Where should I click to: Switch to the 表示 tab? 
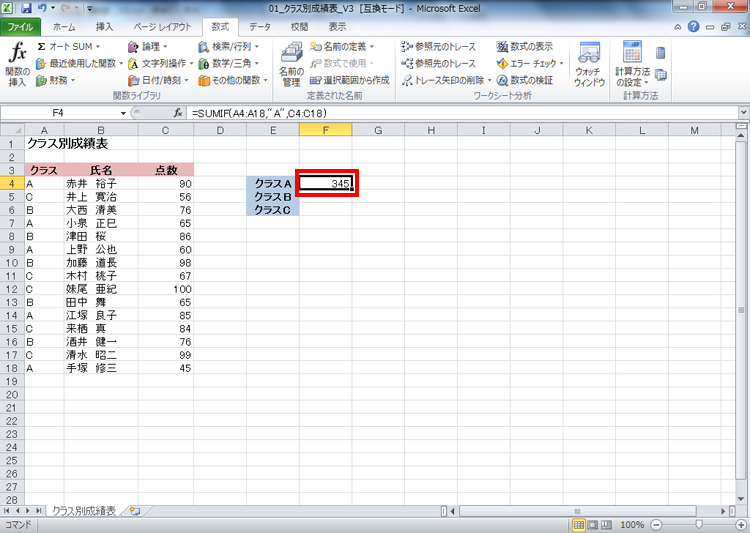pyautogui.click(x=337, y=27)
